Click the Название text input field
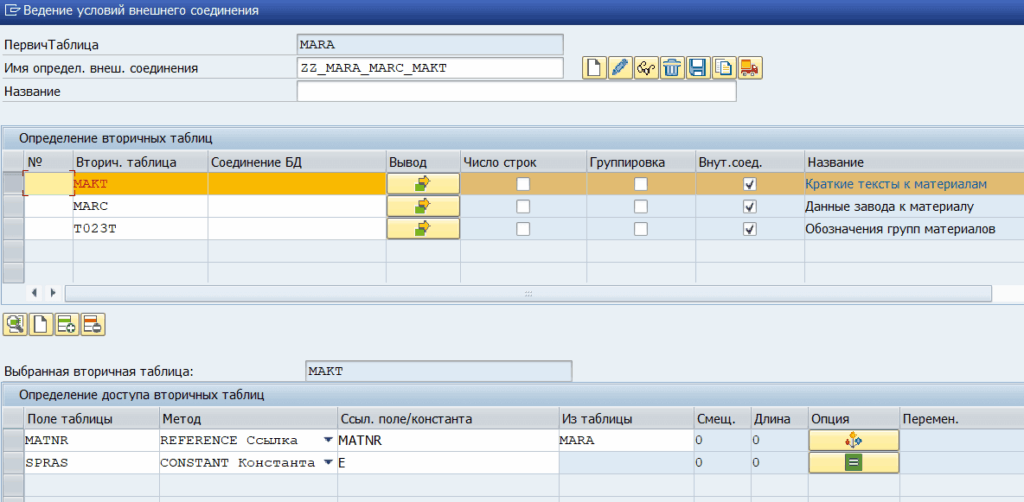The height and width of the screenshot is (502, 1024). [516, 92]
